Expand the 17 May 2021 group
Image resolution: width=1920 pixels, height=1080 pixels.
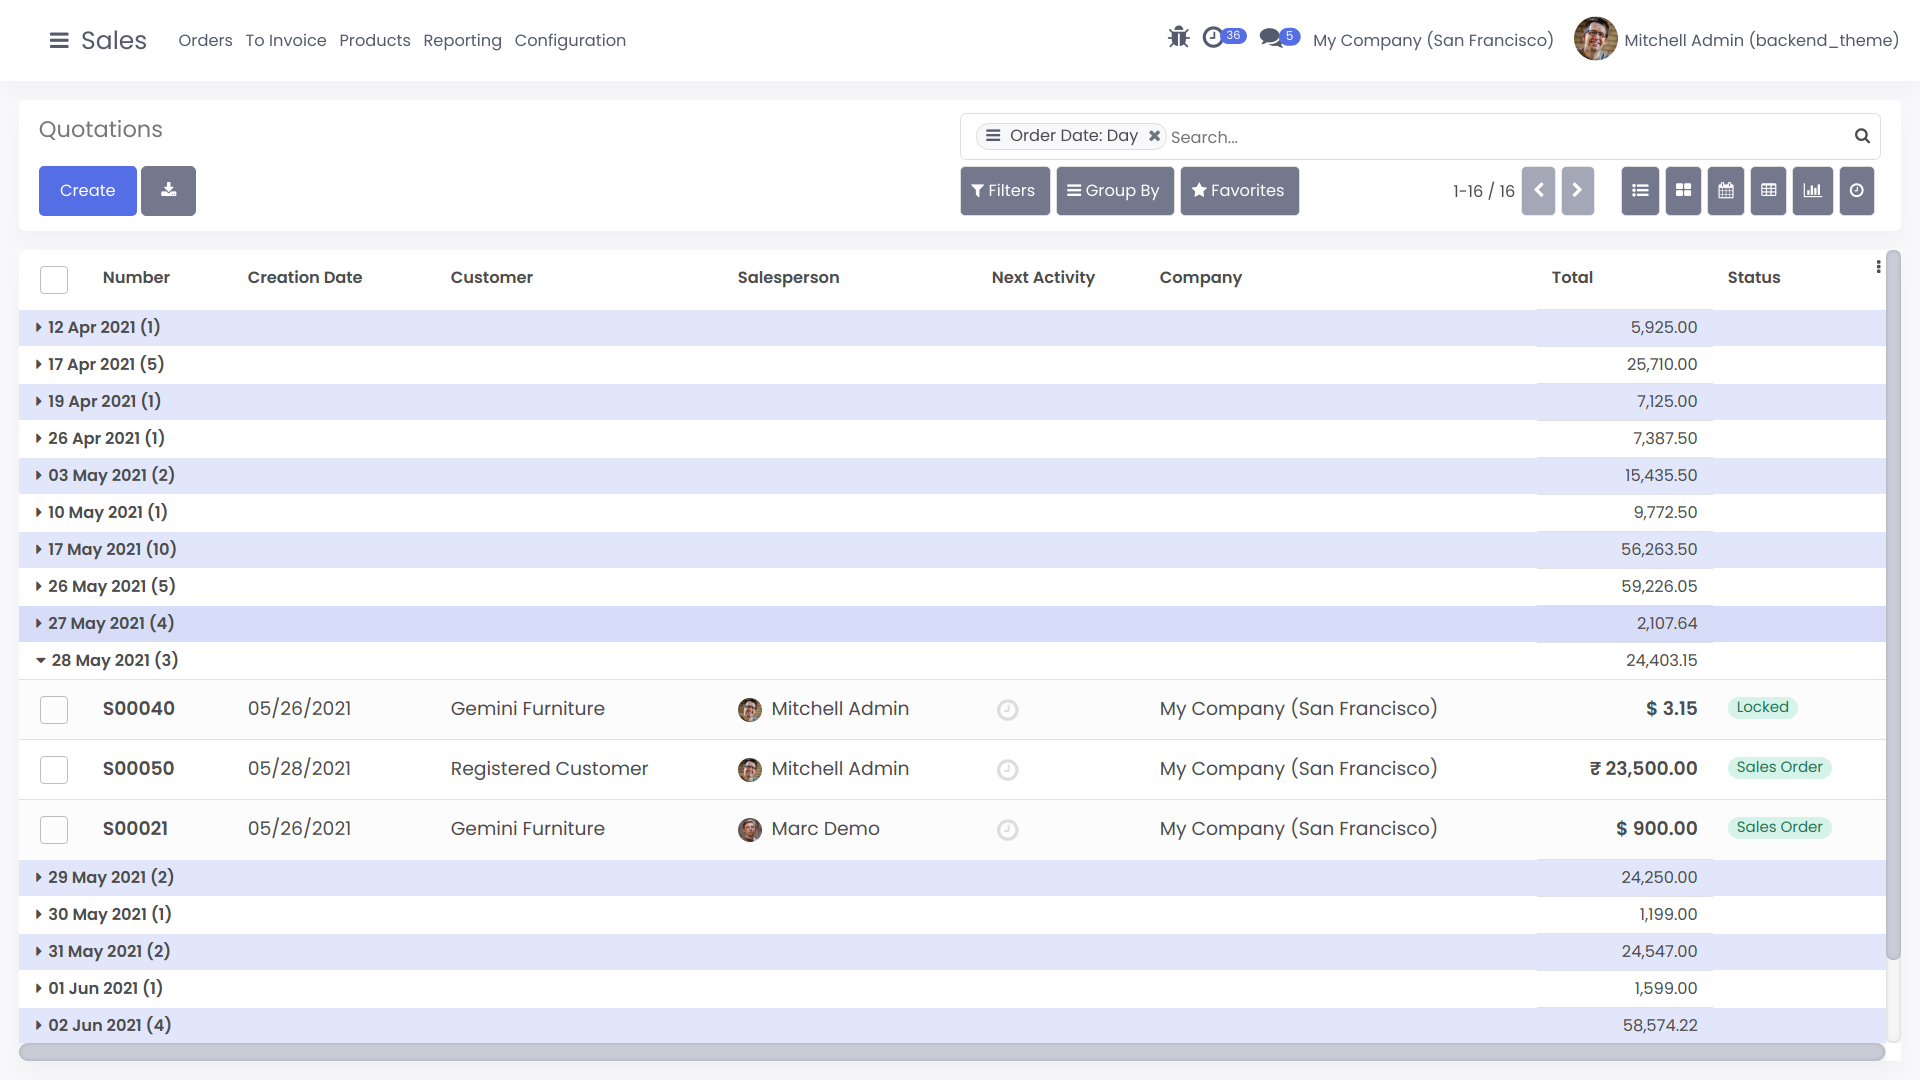click(110, 549)
